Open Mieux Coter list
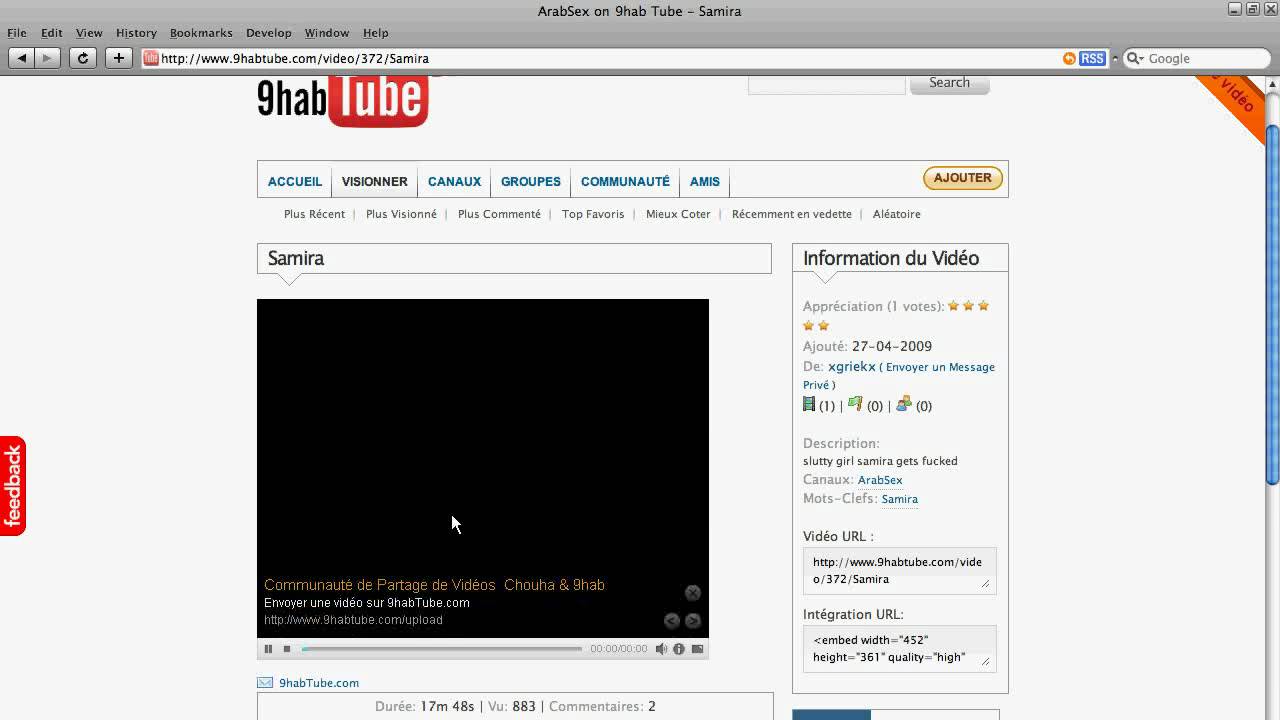The width and height of the screenshot is (1280, 720). pyautogui.click(x=678, y=214)
